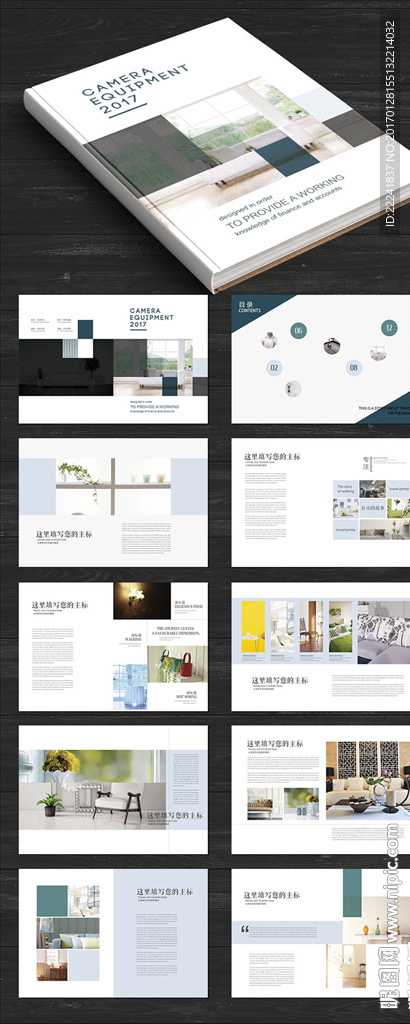Click the 目录 CONTENTS heading
The width and height of the screenshot is (410, 1024).
[249, 307]
